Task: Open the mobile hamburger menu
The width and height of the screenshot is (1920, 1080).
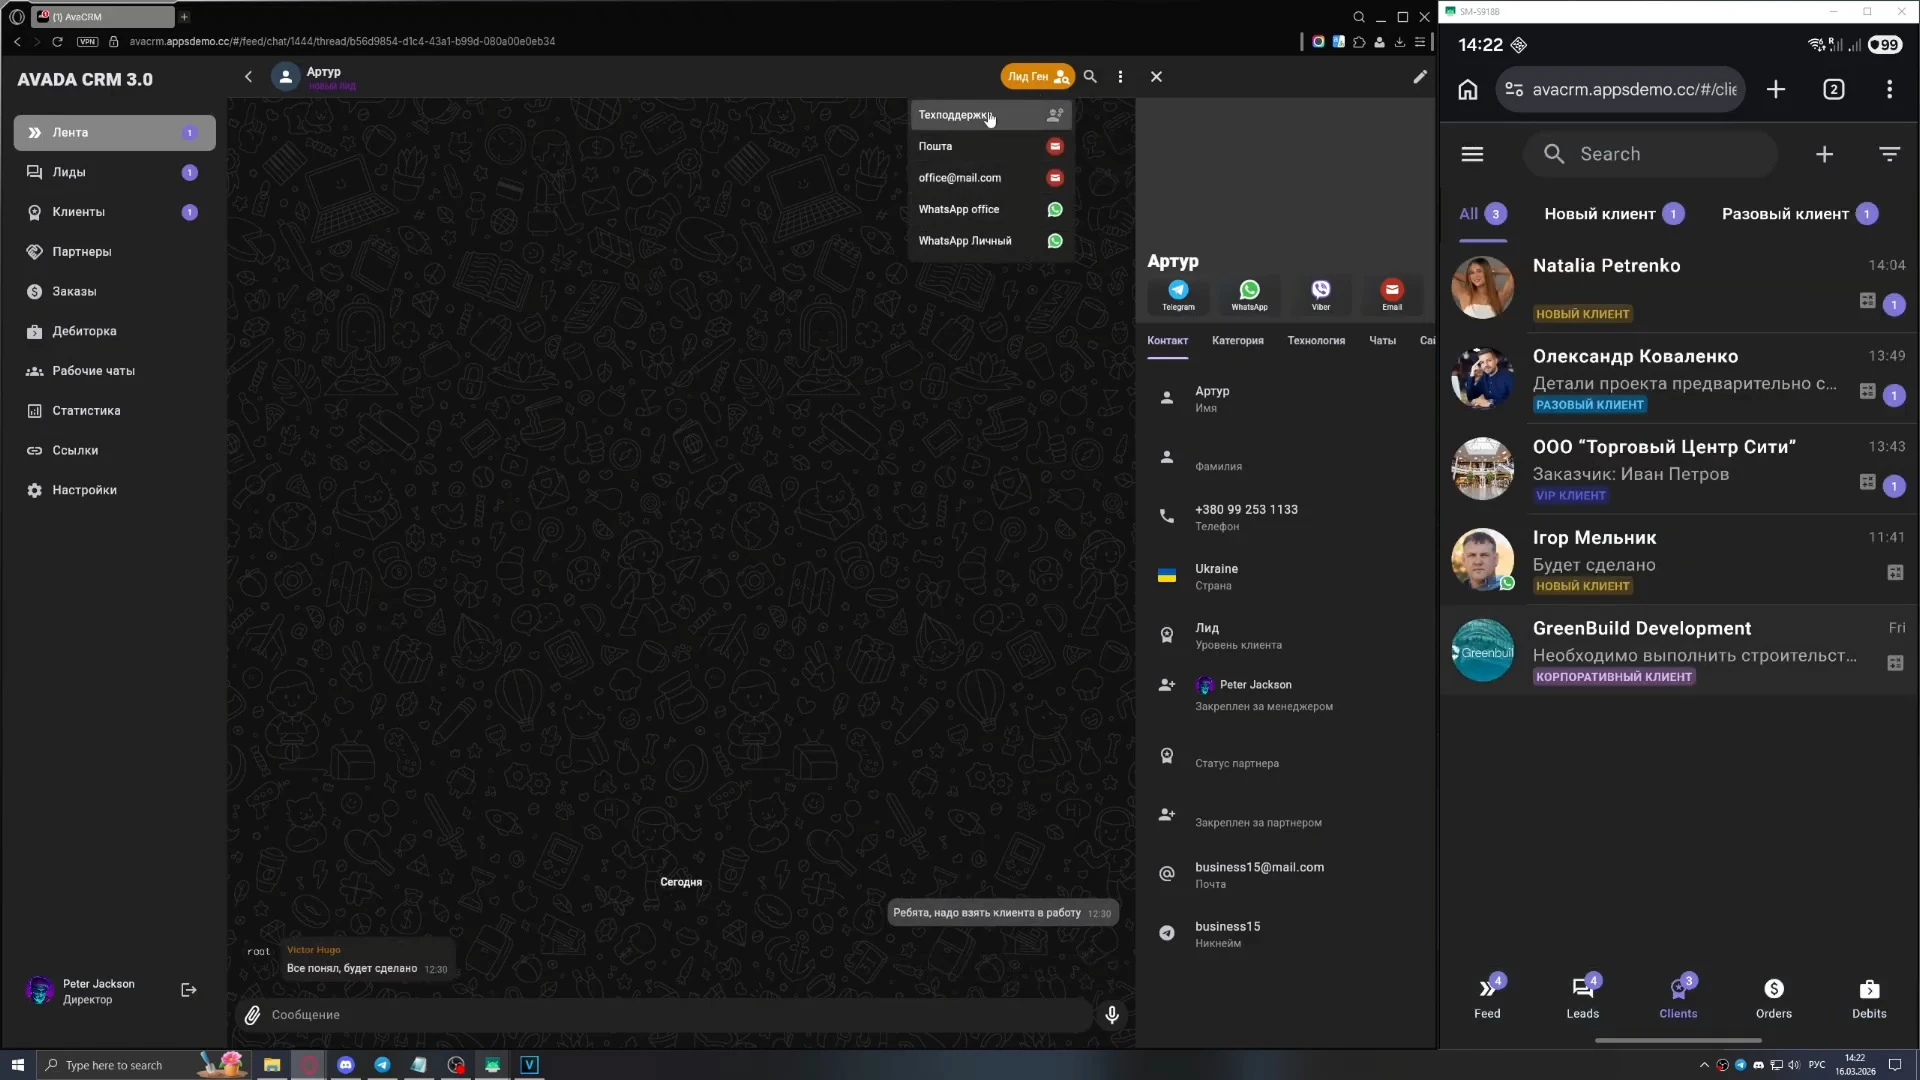Action: [1472, 154]
